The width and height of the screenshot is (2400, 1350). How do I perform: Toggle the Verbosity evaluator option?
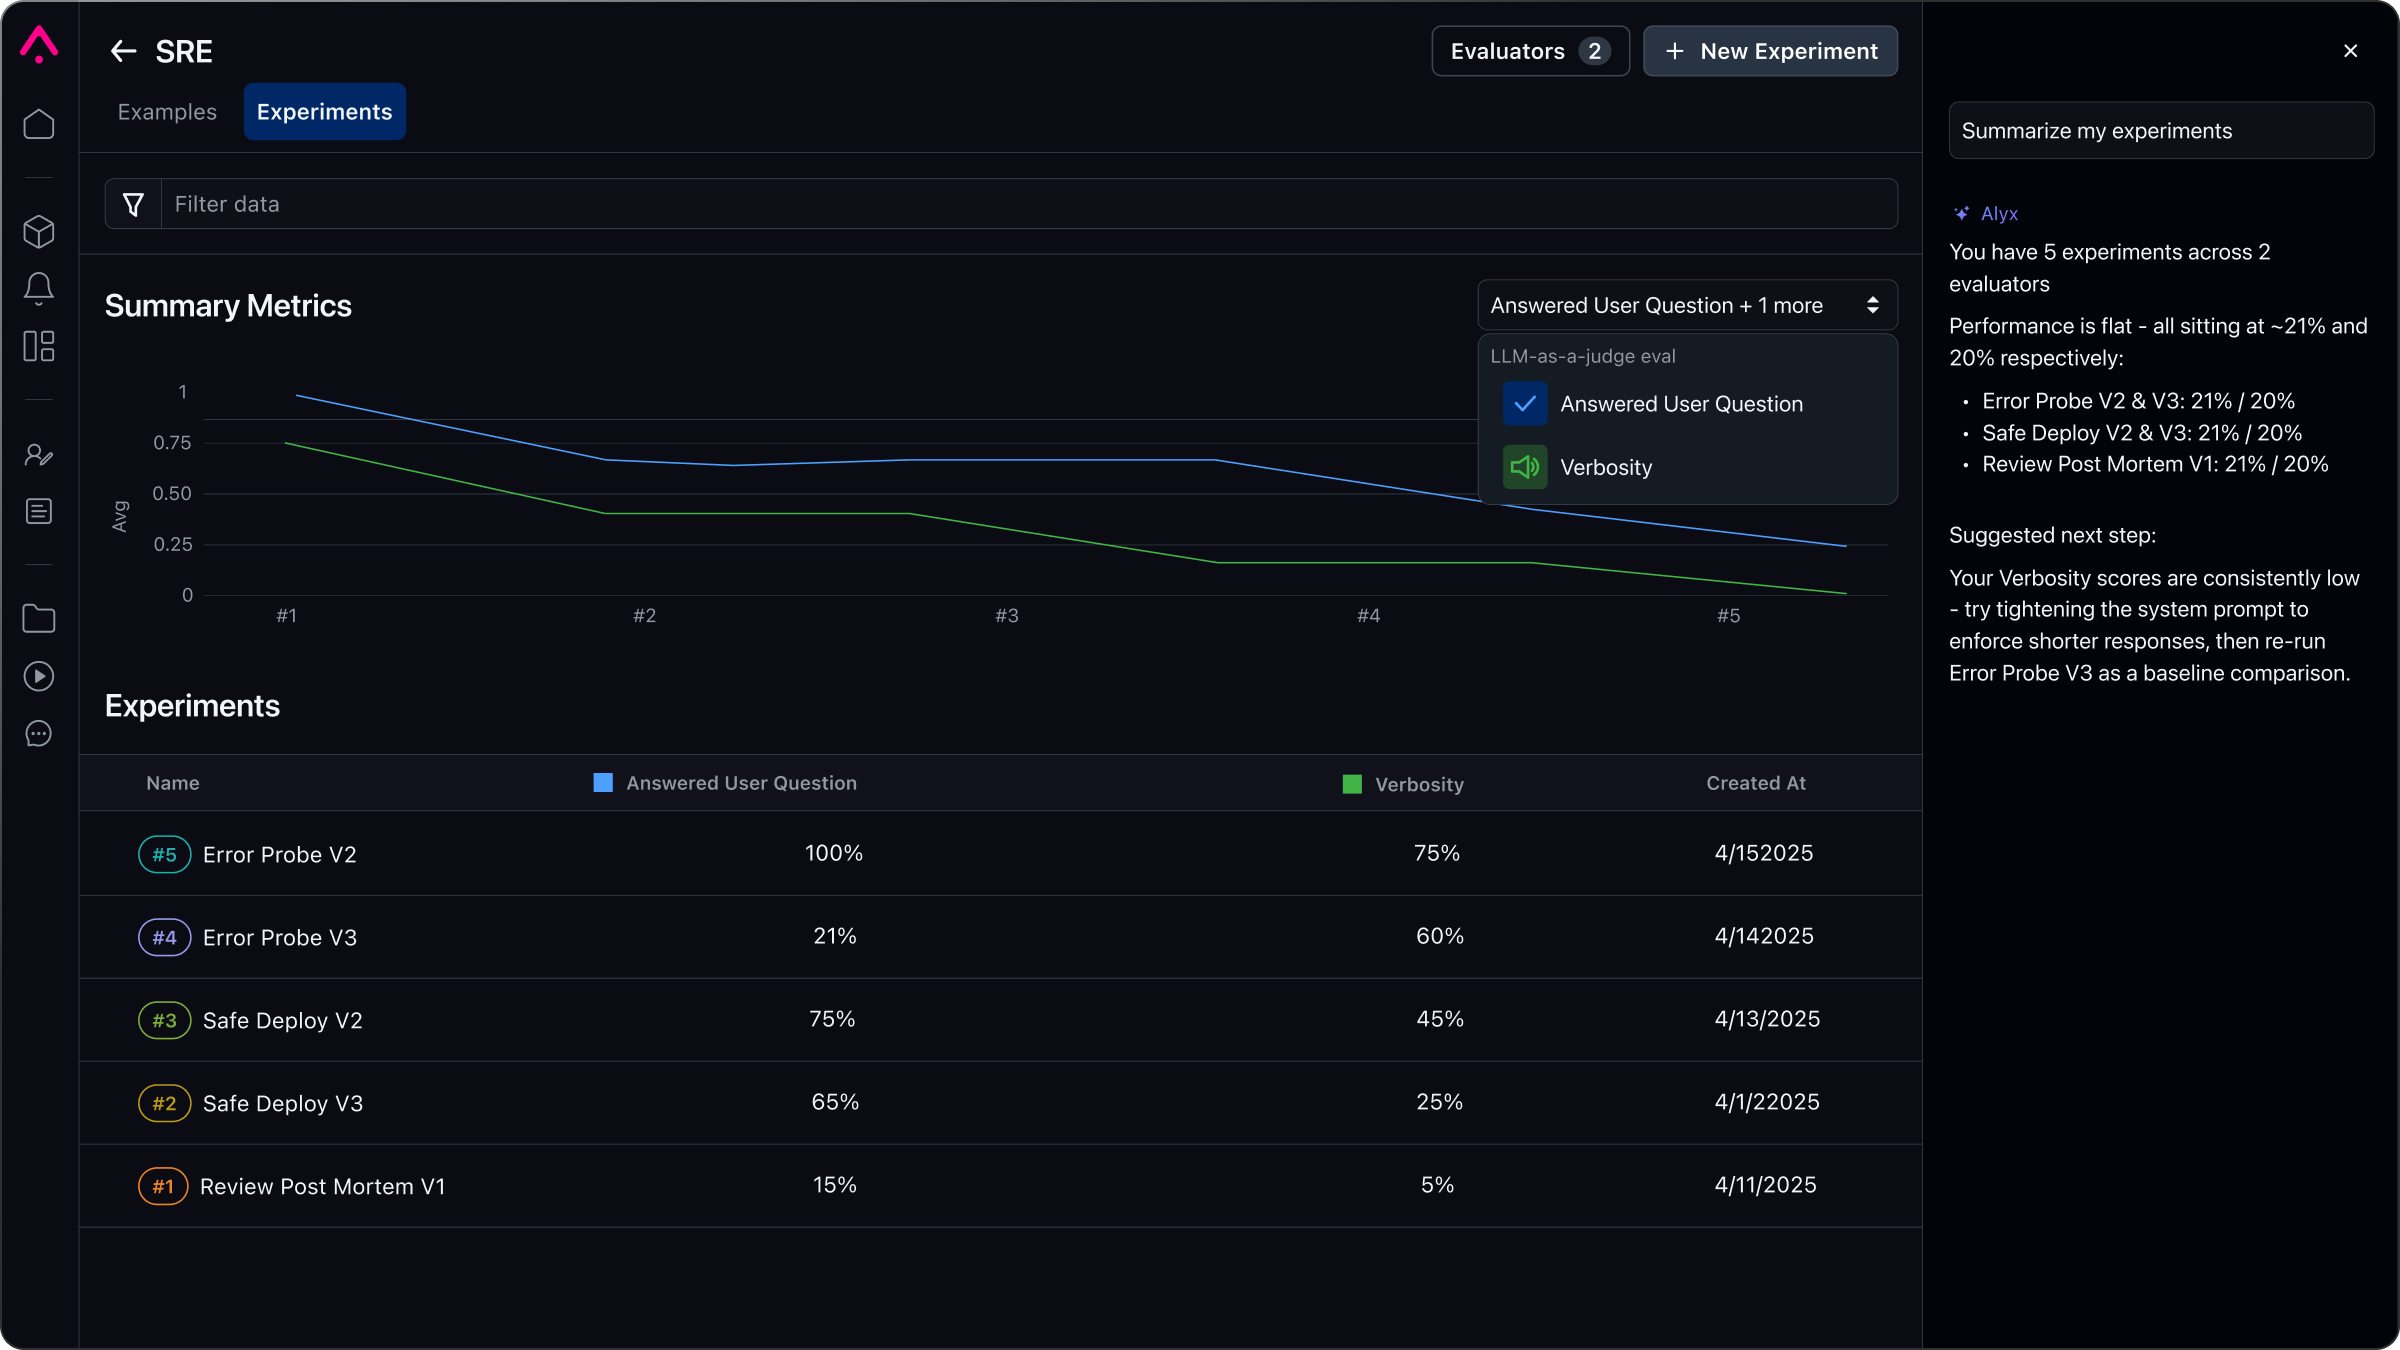[1525, 467]
